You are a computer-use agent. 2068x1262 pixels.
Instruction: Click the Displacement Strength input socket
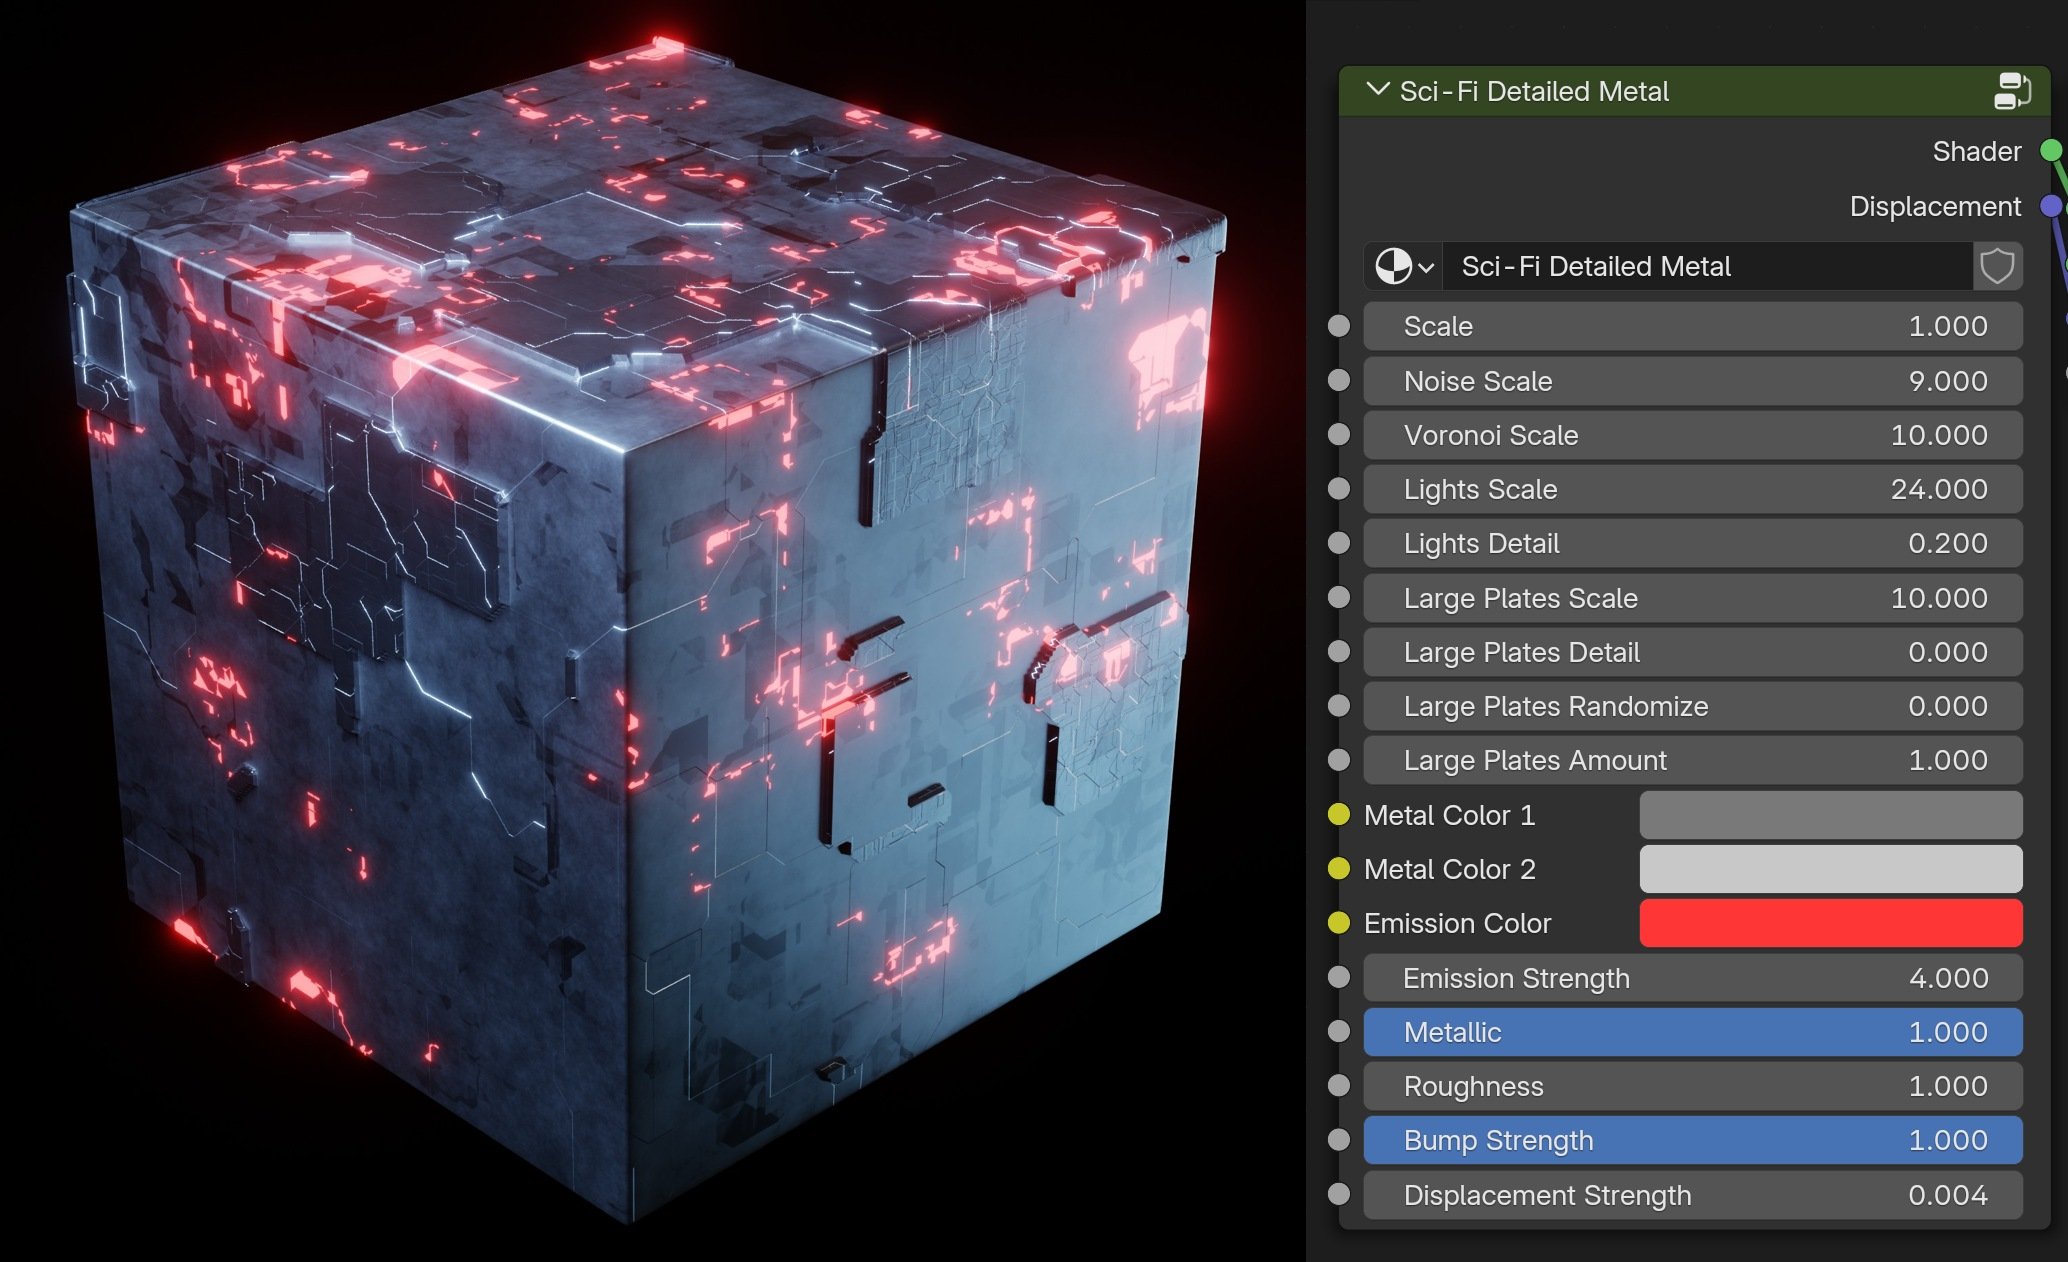tap(1339, 1194)
